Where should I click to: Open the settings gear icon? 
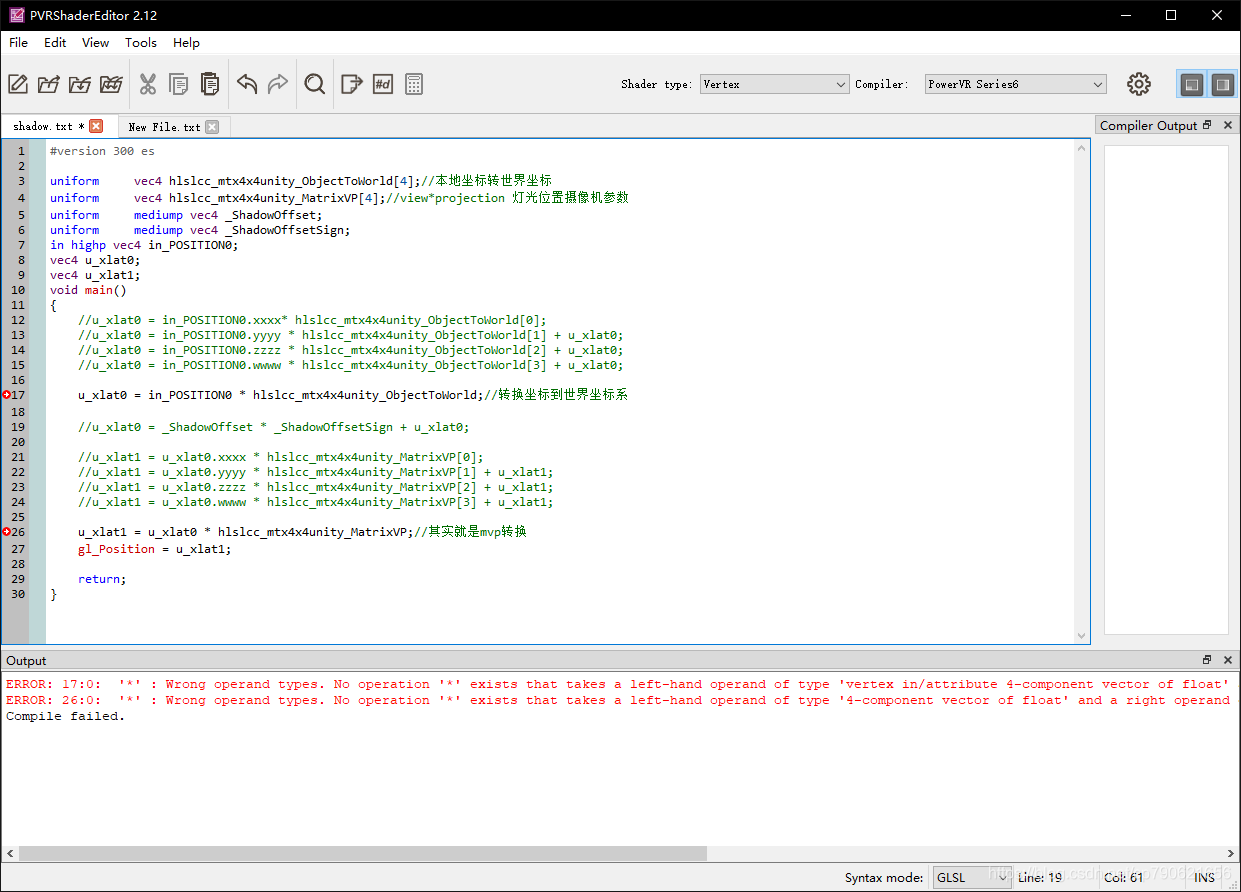(x=1139, y=84)
